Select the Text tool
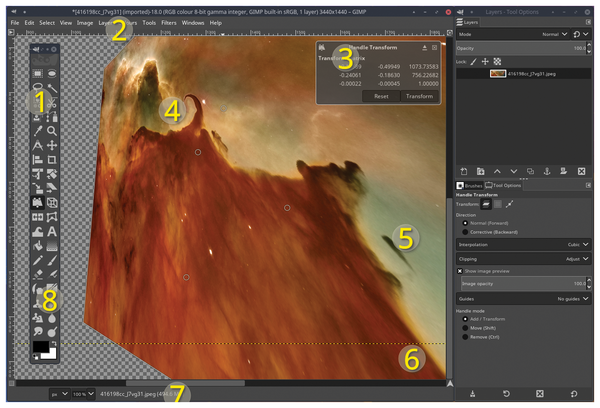 point(52,232)
